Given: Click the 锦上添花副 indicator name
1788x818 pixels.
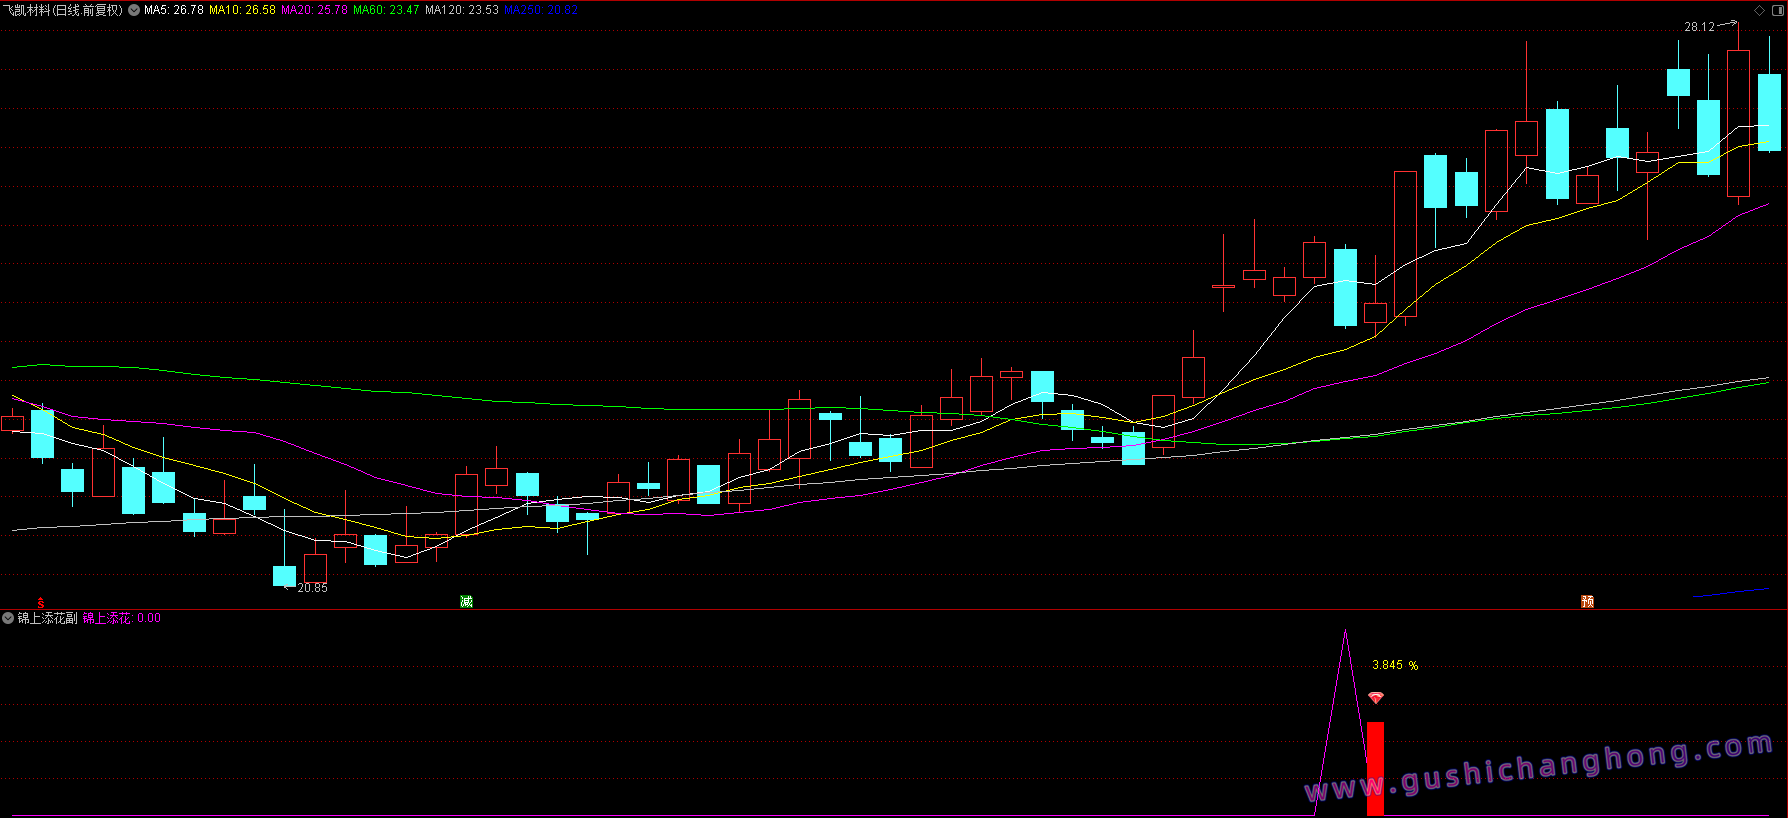Looking at the screenshot, I should point(47,618).
